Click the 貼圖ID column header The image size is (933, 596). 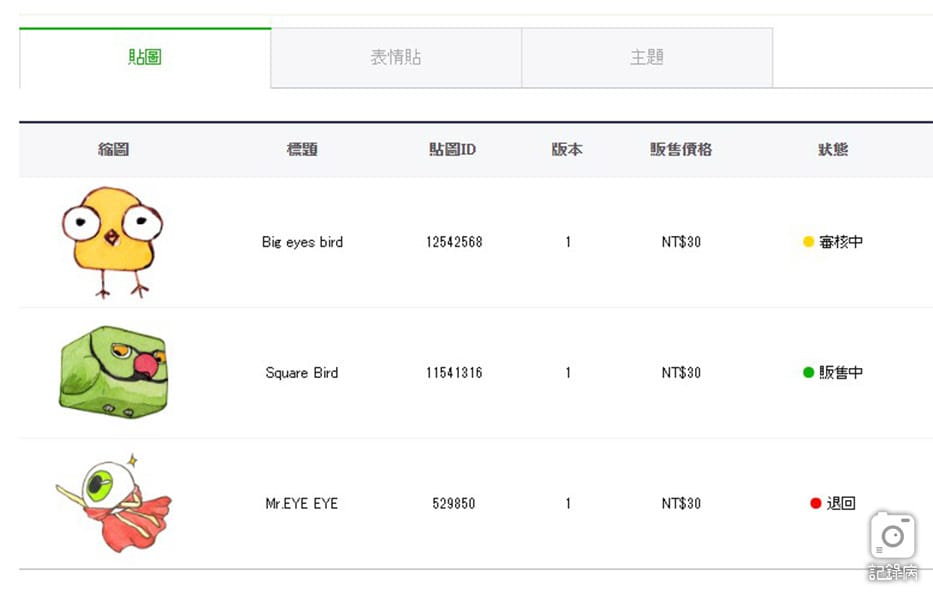(x=453, y=149)
